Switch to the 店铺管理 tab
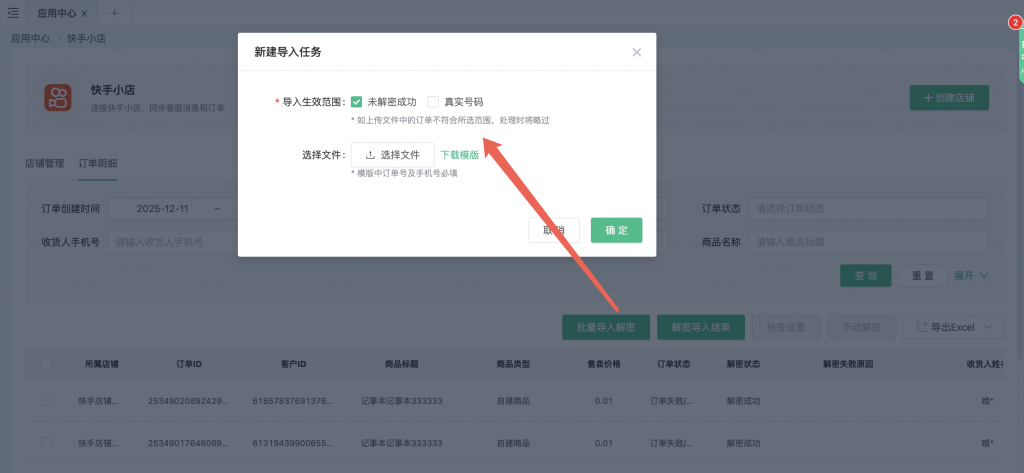The width and height of the screenshot is (1024, 473). (44, 163)
